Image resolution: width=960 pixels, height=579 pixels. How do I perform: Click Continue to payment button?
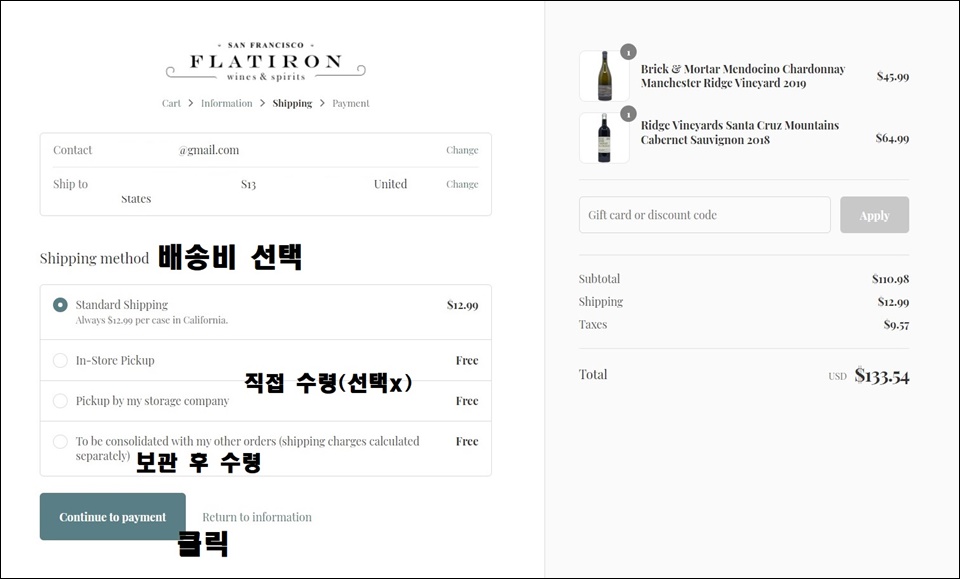(x=113, y=517)
